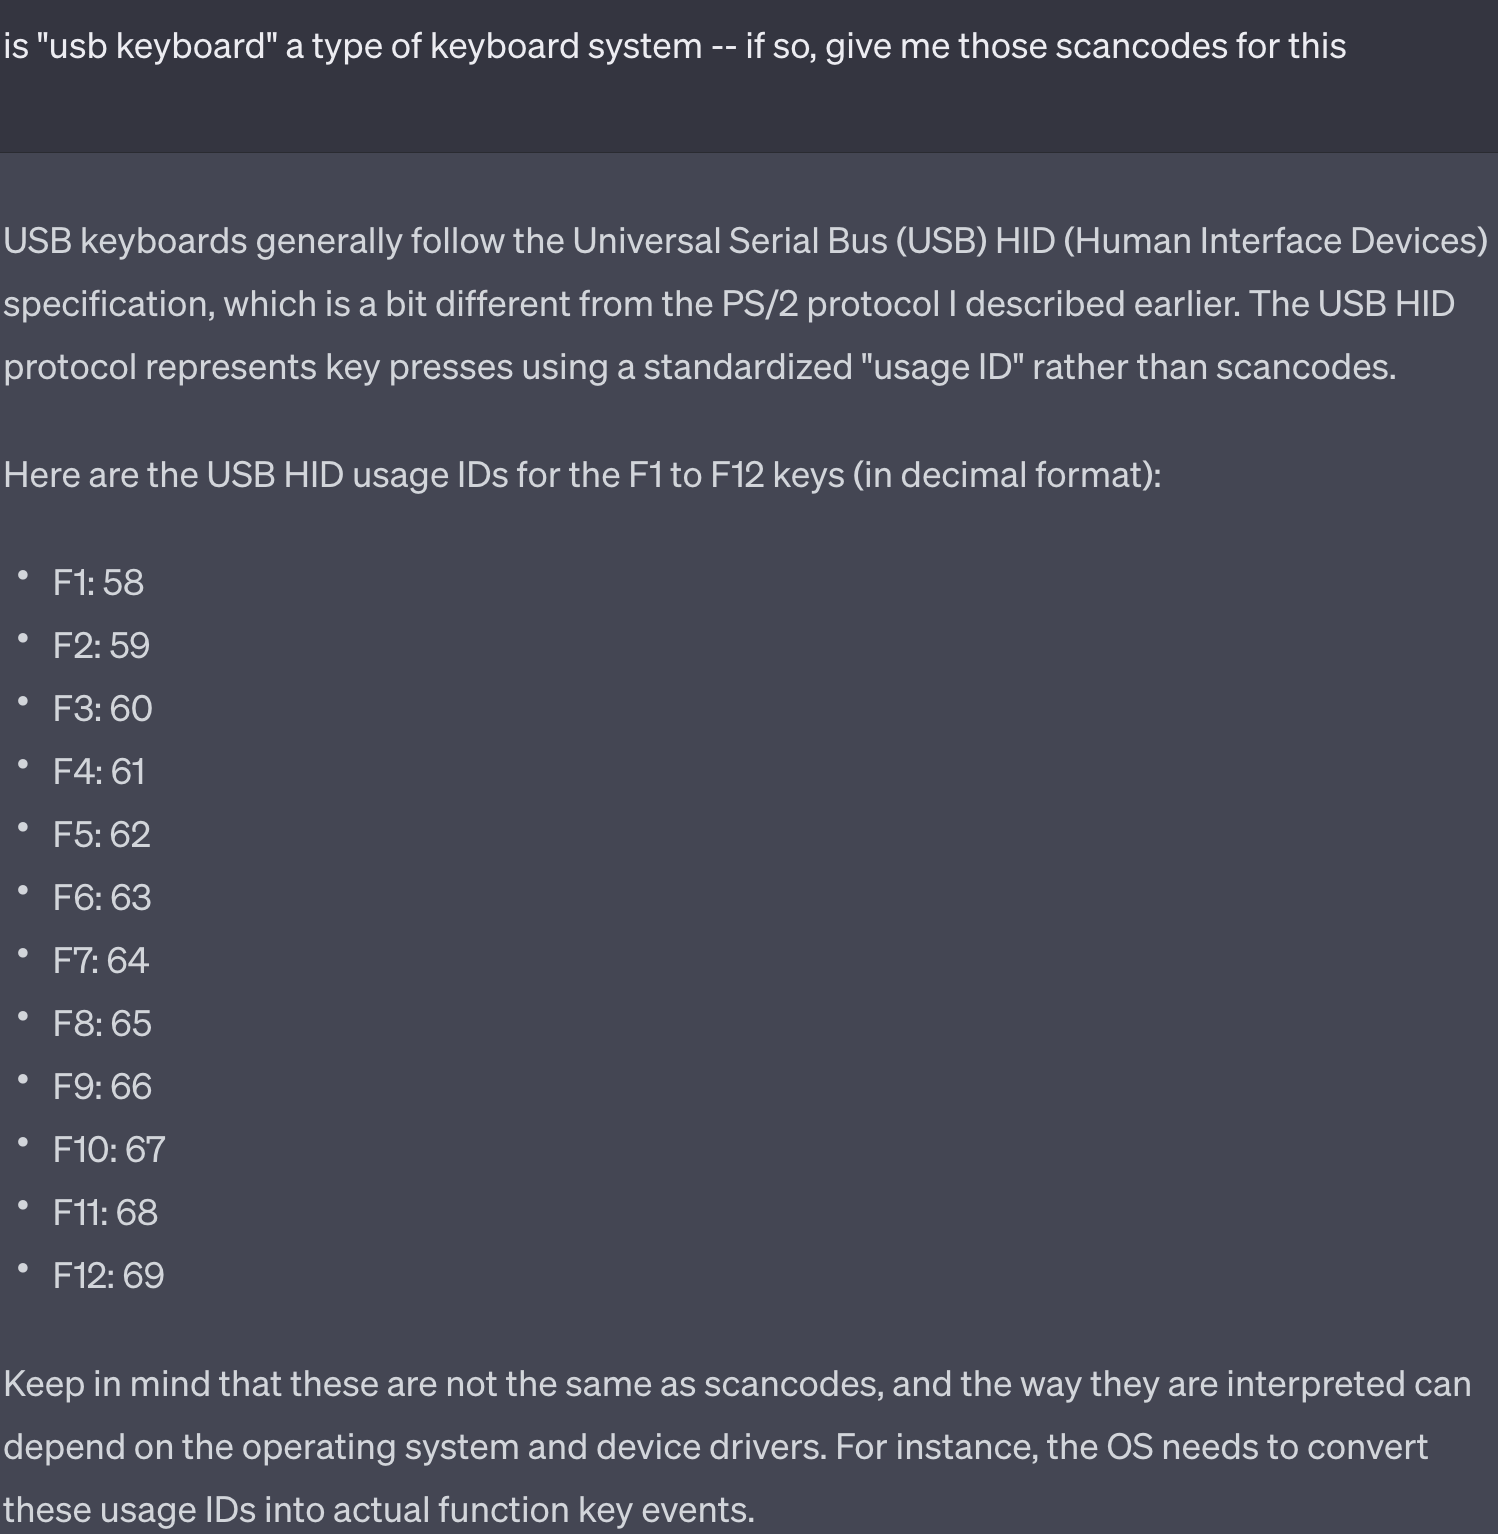The image size is (1498, 1534).
Task: Select the "F5: 62" list entry
Action: tap(101, 834)
